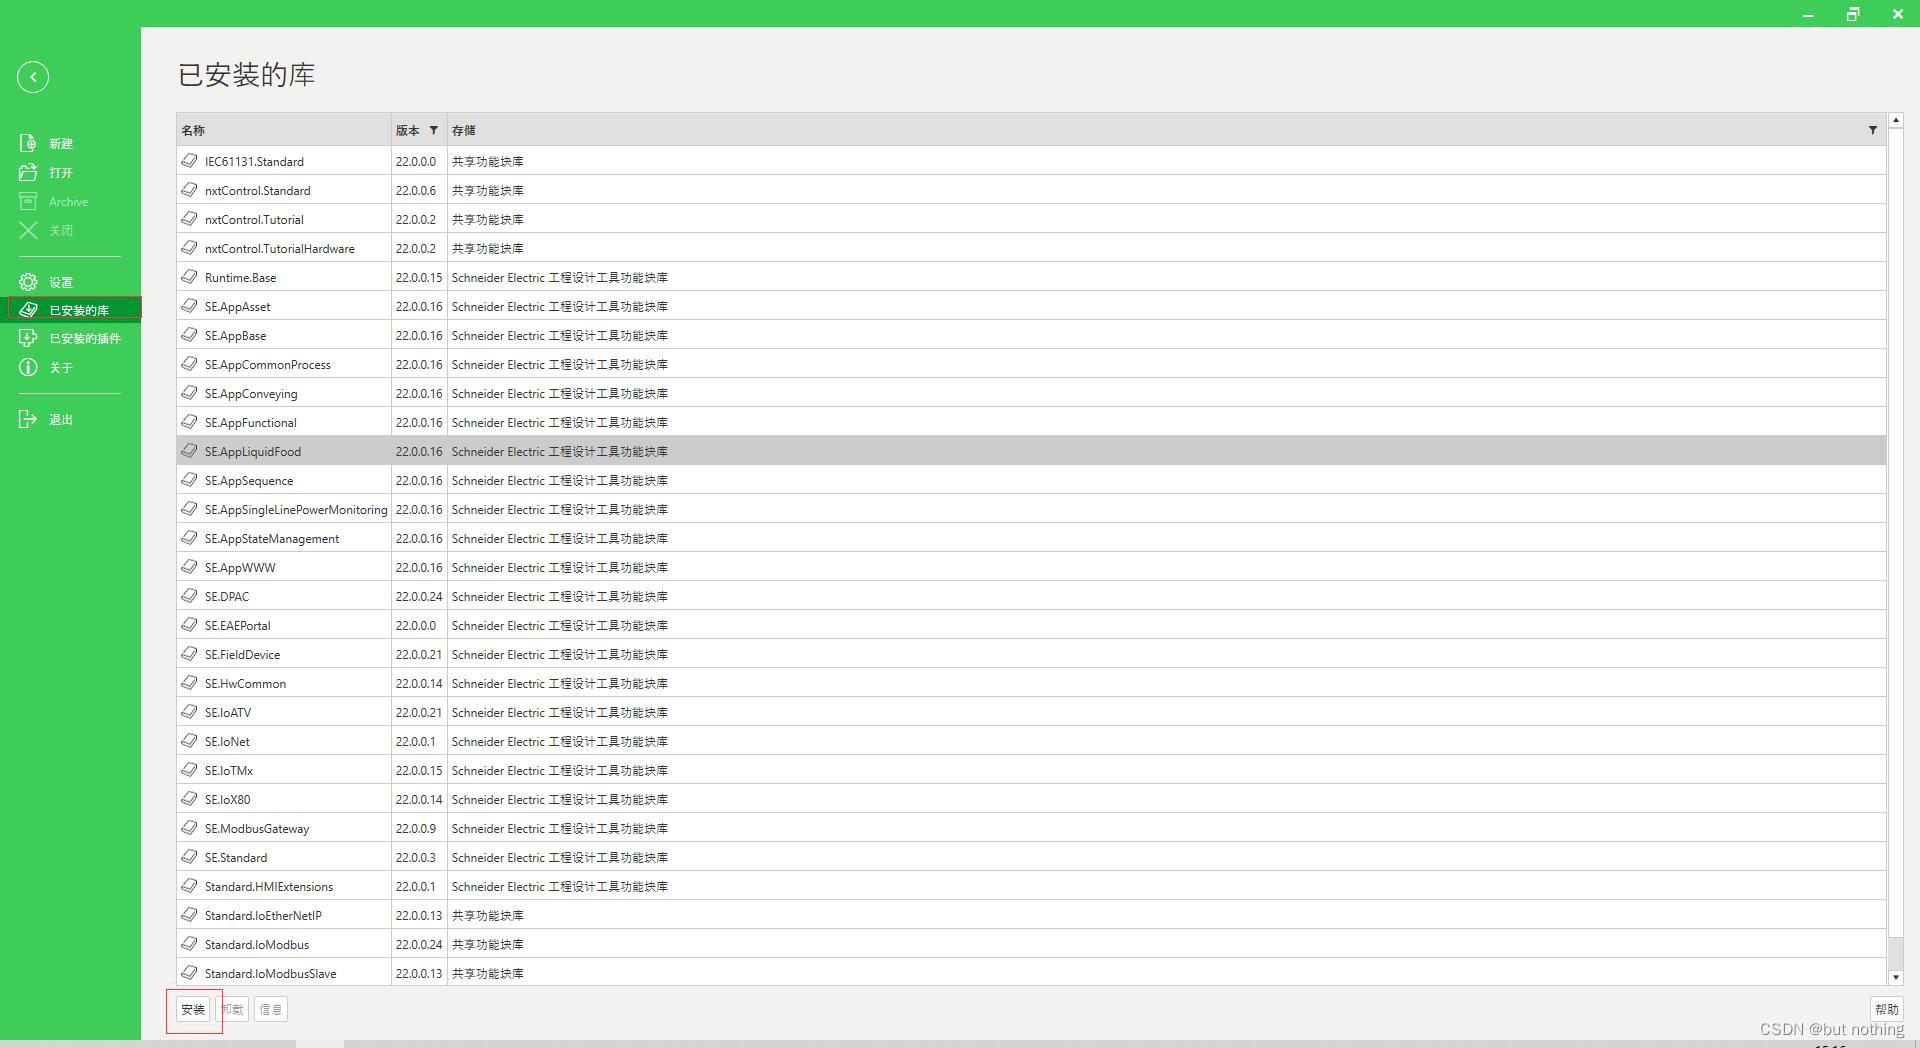This screenshot has width=1920, height=1048.
Task: Click version 22.0.0.6 of nxtControl.Standard
Action: click(416, 191)
